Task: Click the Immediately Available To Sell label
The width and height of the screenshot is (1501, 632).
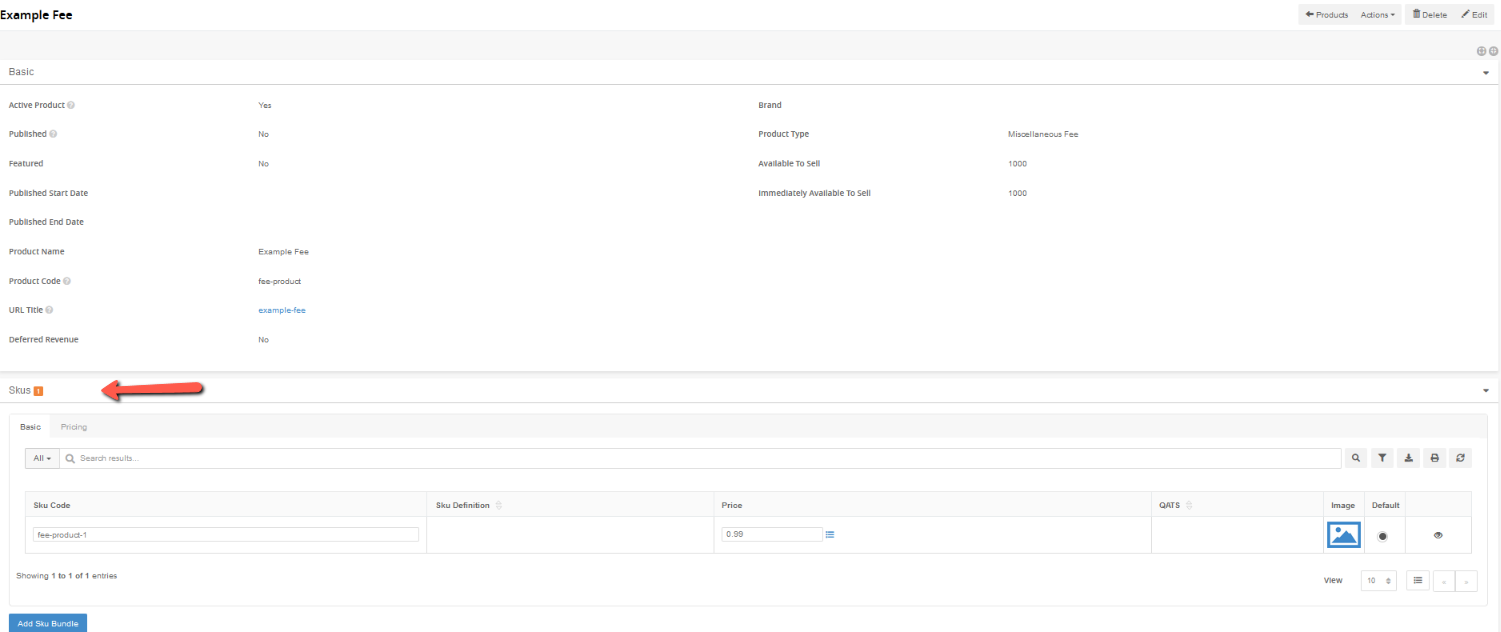Action: (814, 193)
